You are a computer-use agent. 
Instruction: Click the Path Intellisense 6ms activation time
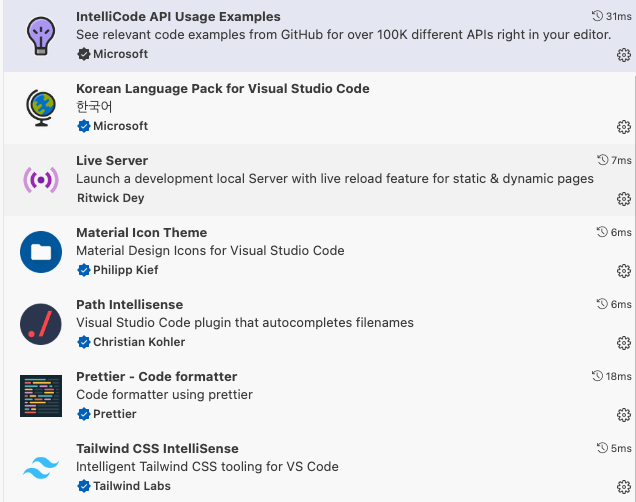point(621,304)
